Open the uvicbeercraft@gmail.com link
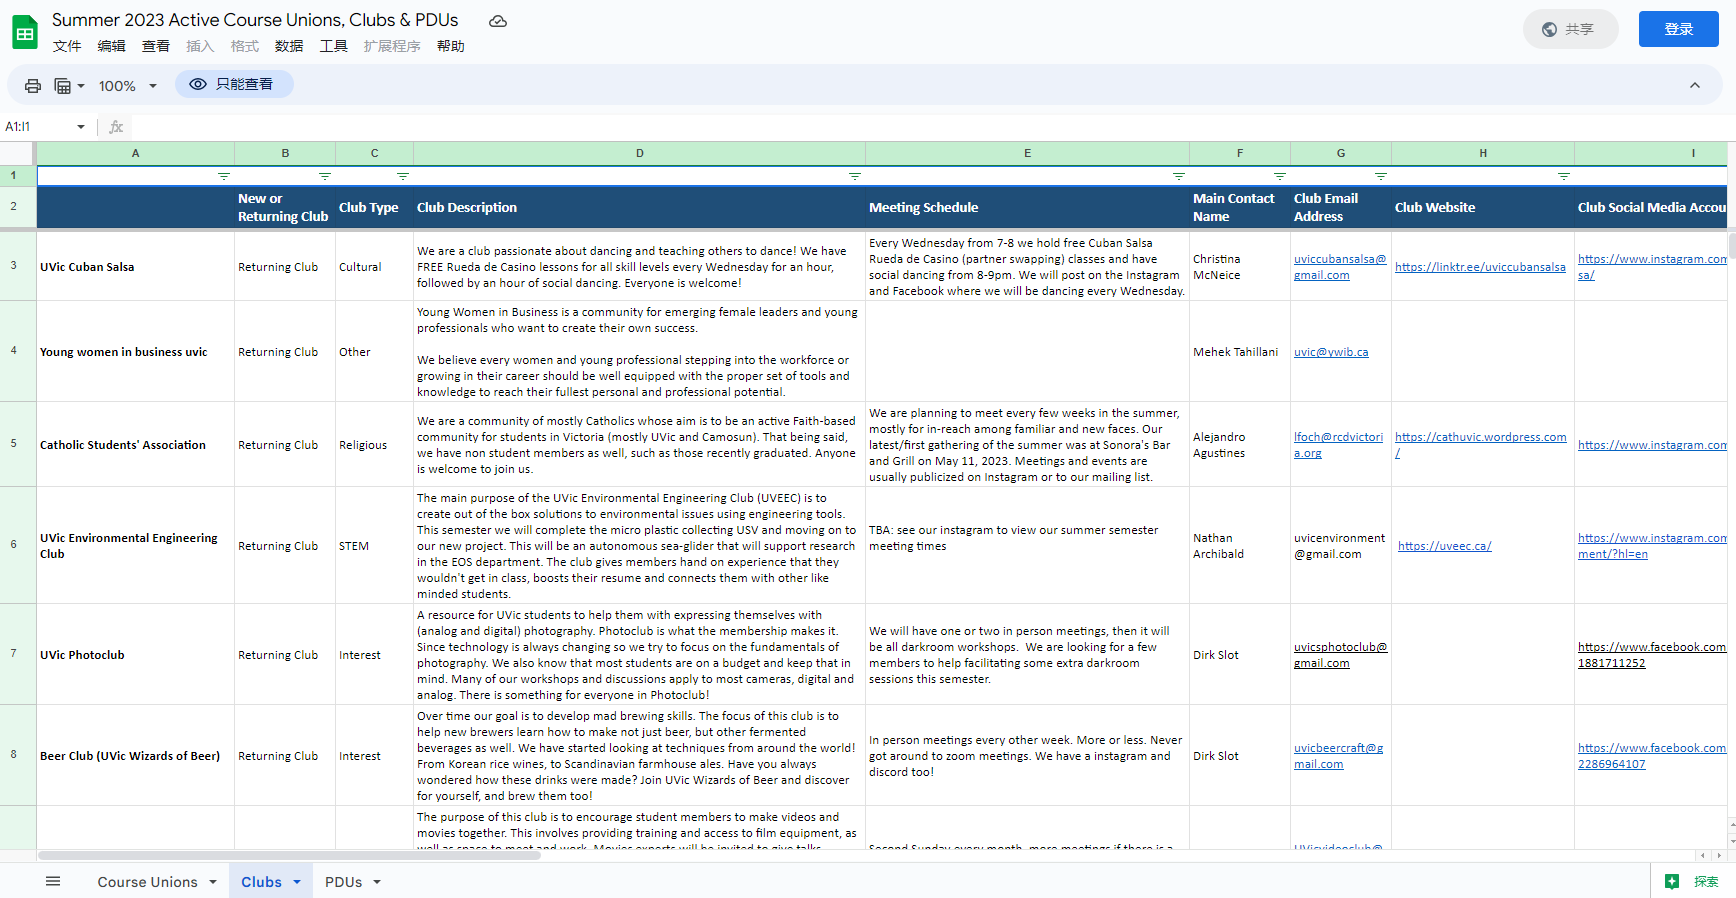 click(x=1338, y=756)
